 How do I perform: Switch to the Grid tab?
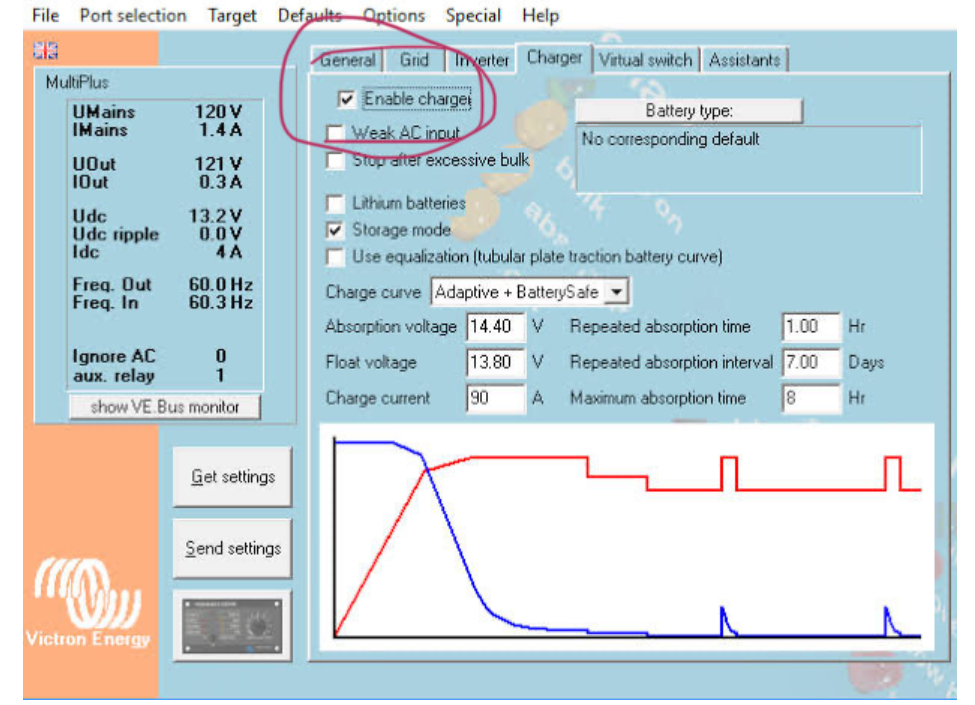414,60
